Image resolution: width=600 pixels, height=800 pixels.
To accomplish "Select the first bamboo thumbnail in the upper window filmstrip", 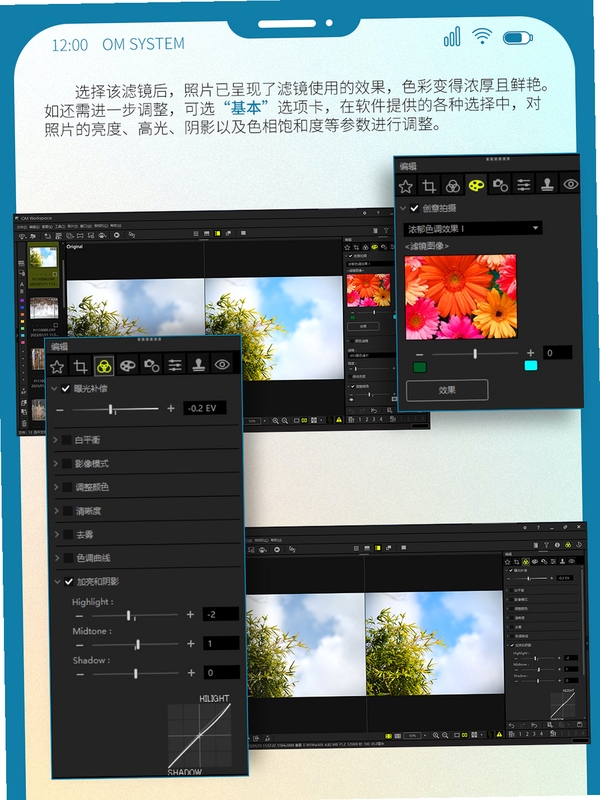I will pyautogui.click(x=43, y=264).
